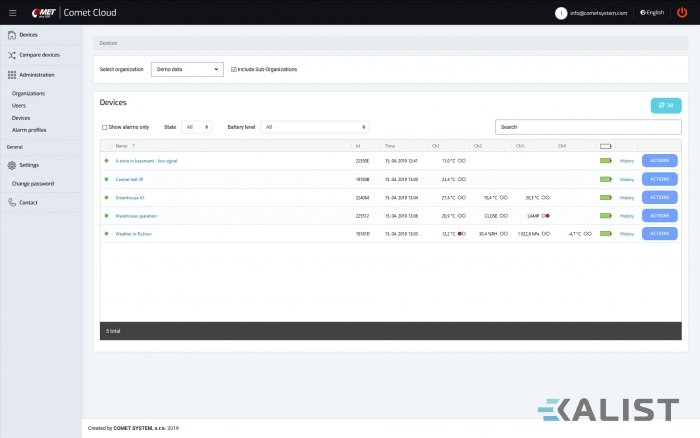Click the red power logout icon

pyautogui.click(x=682, y=12)
